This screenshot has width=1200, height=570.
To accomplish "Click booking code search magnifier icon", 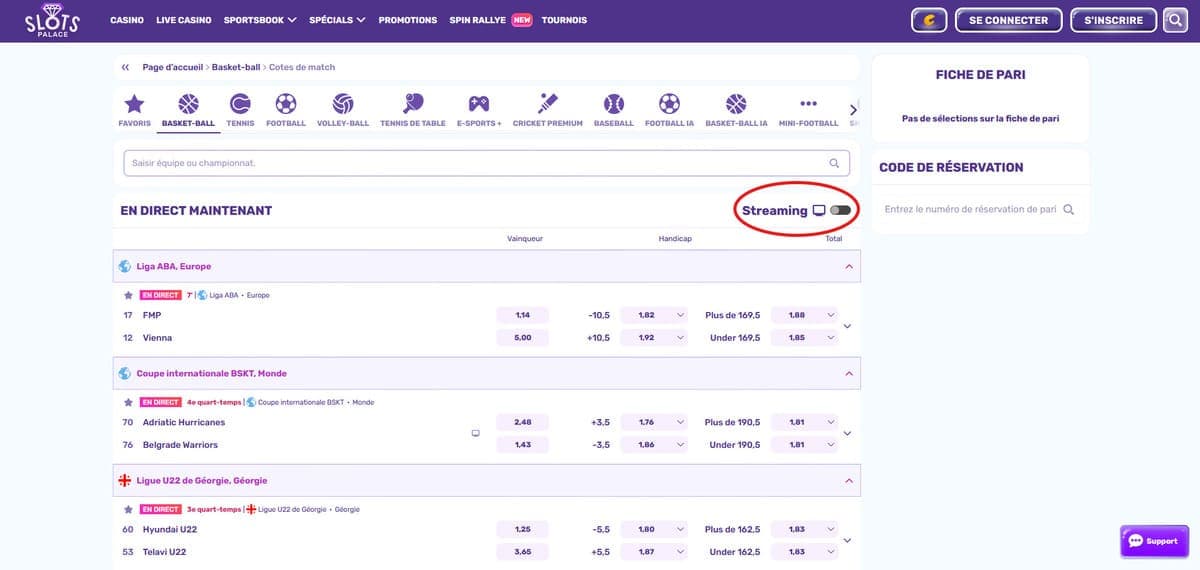I will [1069, 210].
